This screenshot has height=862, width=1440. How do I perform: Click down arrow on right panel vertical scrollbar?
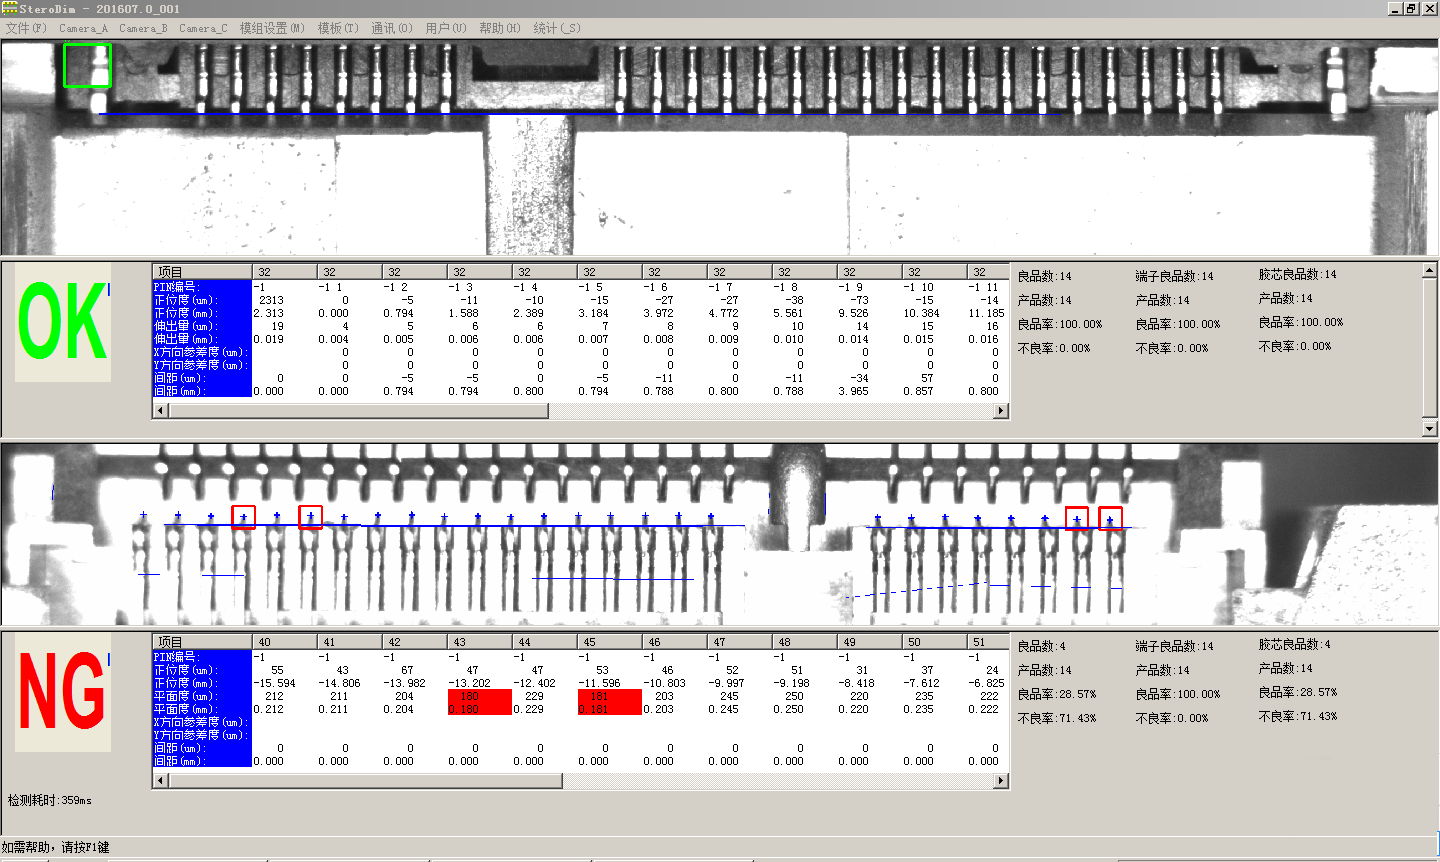[1429, 428]
